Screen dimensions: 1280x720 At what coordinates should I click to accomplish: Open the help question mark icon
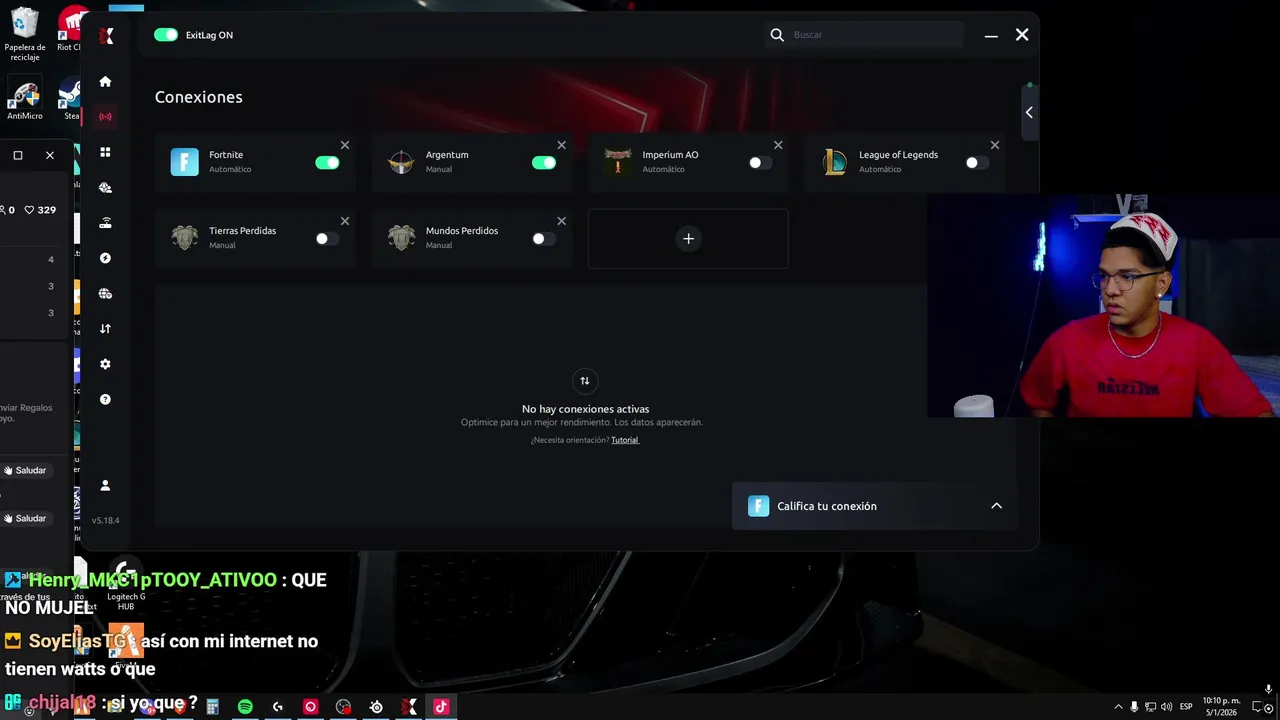coord(105,399)
